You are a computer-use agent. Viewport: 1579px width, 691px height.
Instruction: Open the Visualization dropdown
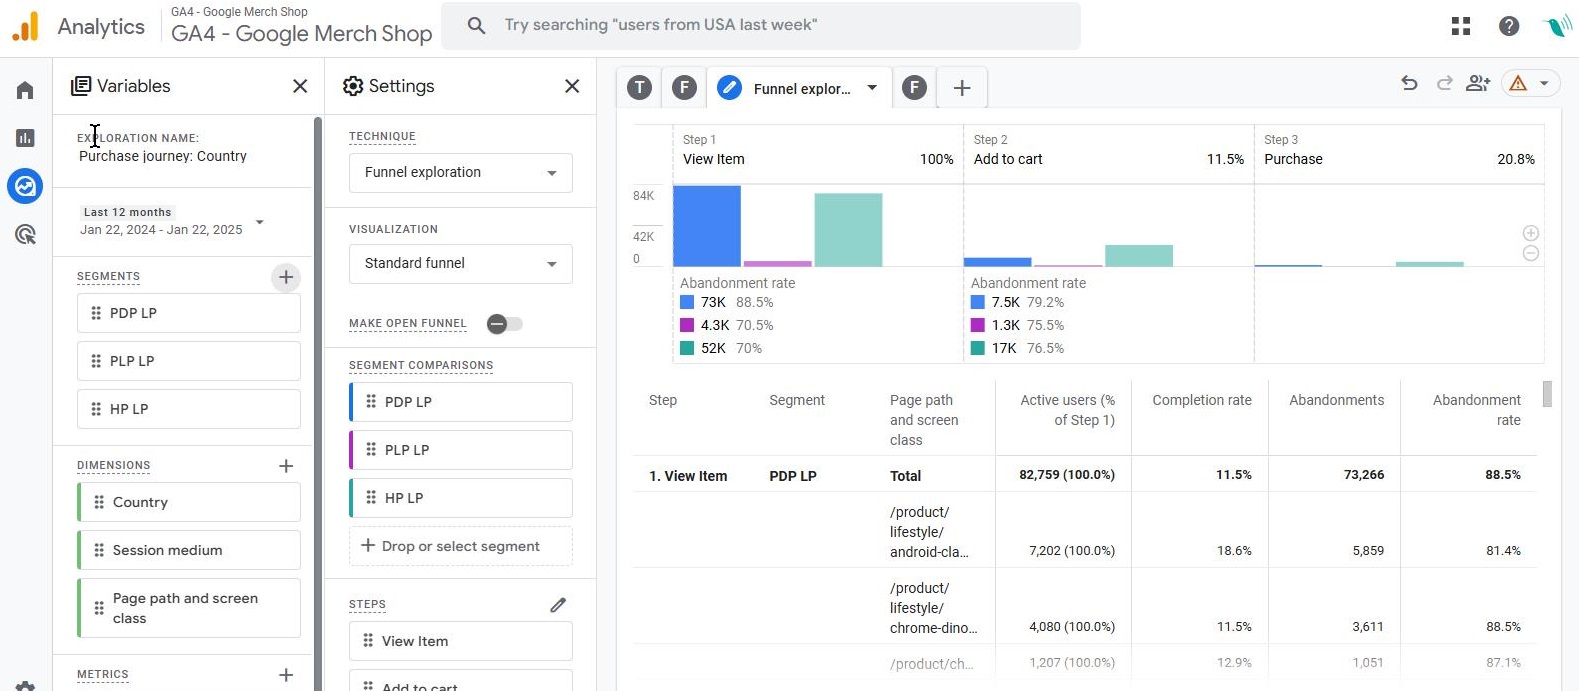click(x=461, y=264)
